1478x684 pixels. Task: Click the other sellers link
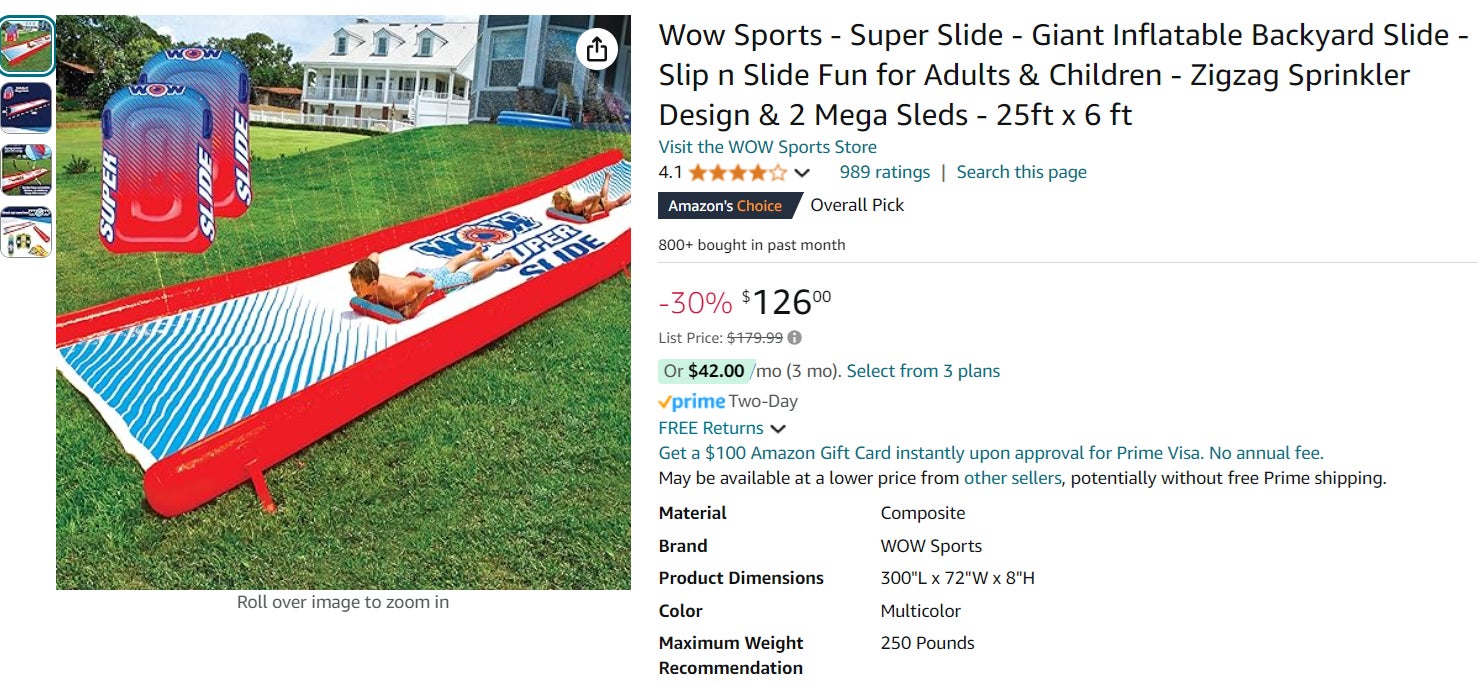pos(1012,478)
